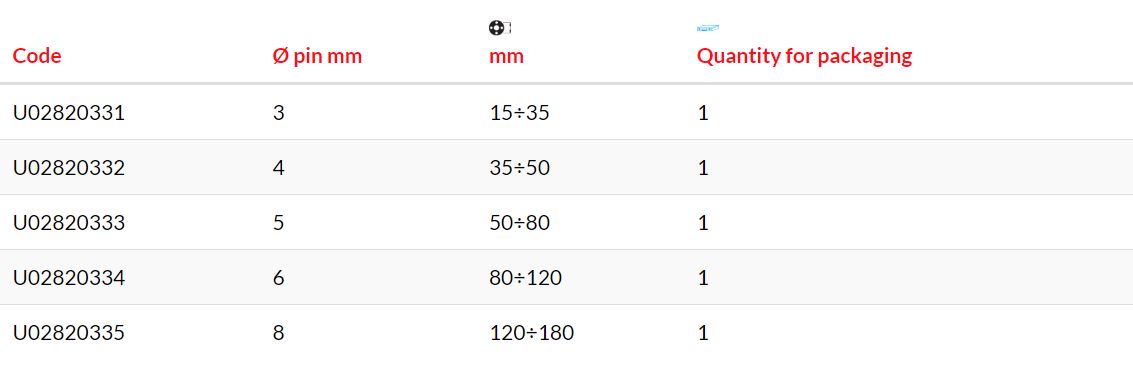Viewport: 1133px width, 368px height.
Task: Click quantity value in U02820333 row
Action: [x=703, y=223]
